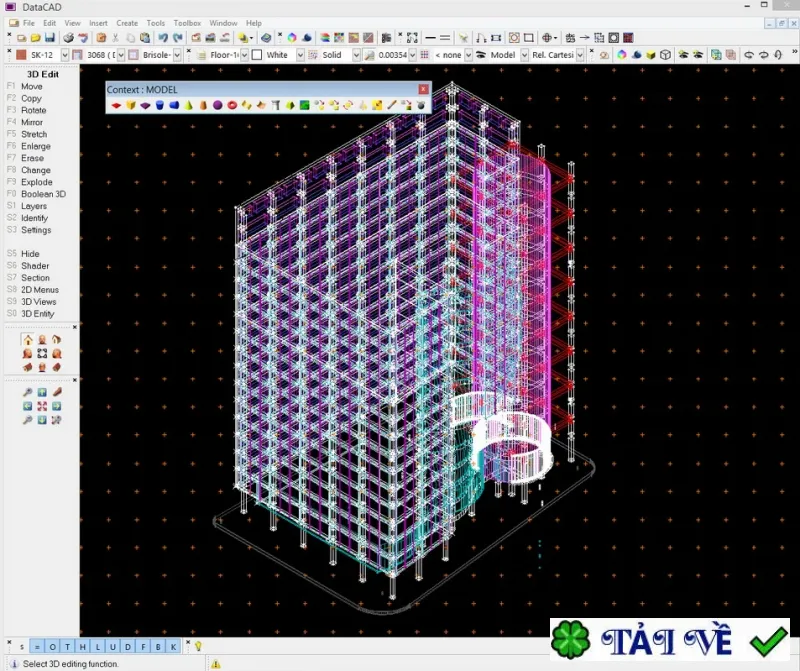Choose 3D Views in the 3D Edit menu

(38, 302)
